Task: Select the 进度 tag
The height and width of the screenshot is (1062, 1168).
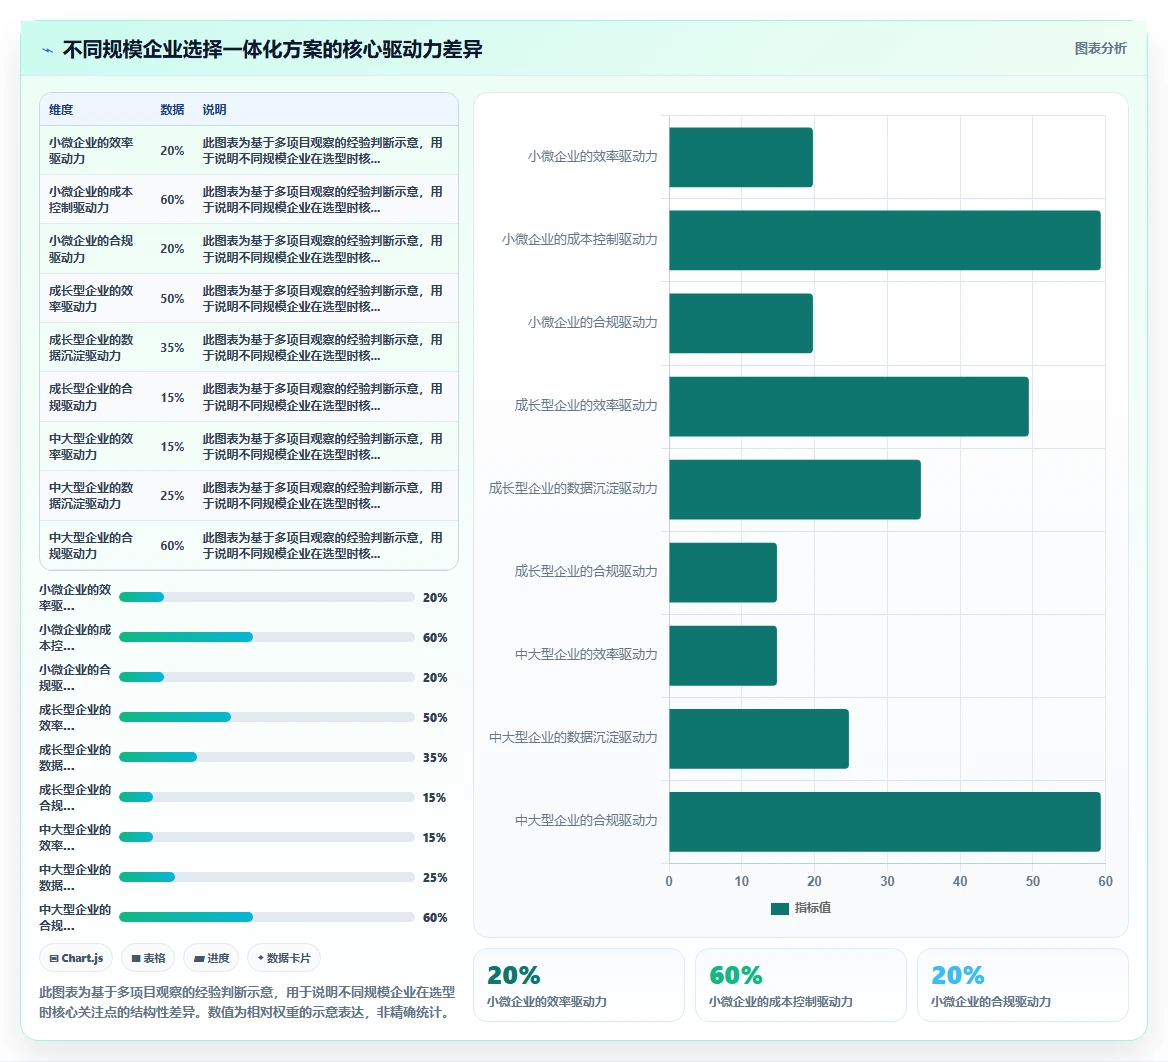Action: pos(211,958)
